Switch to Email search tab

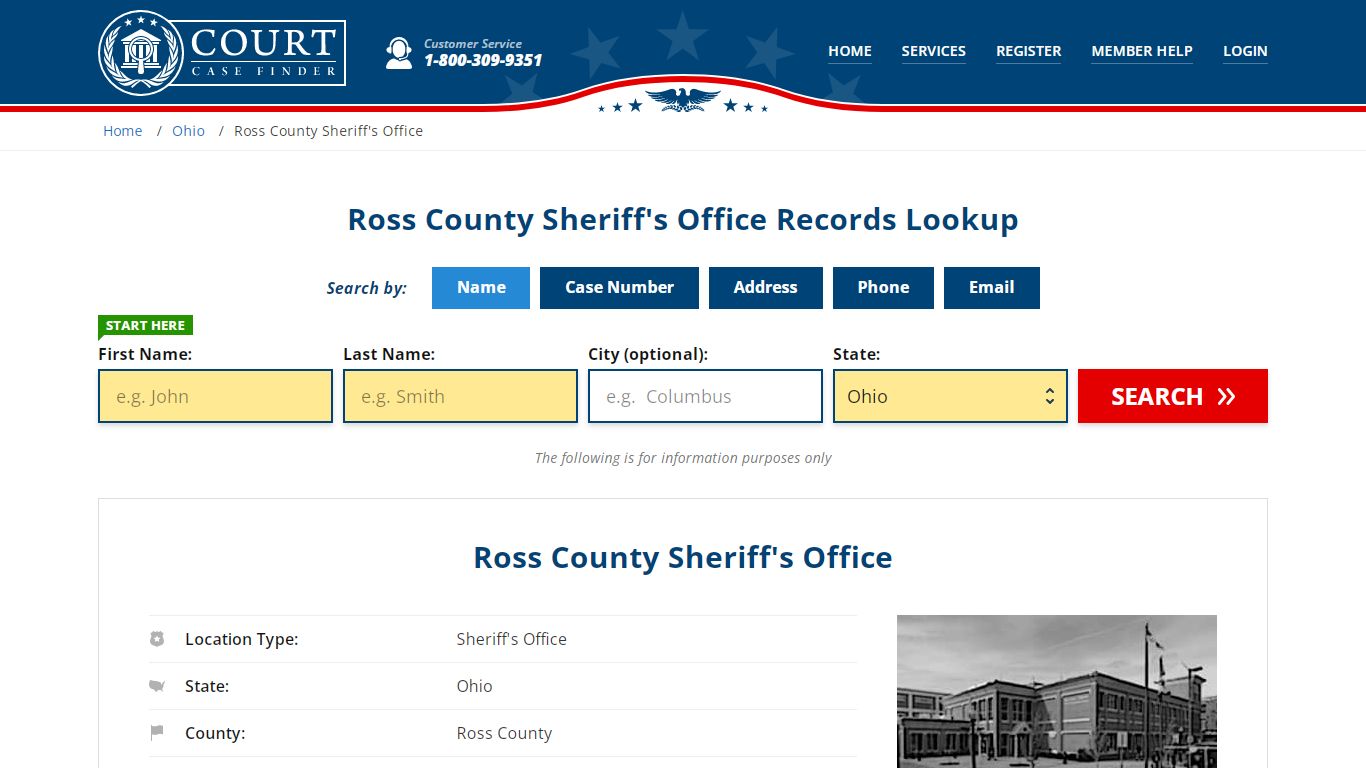pyautogui.click(x=991, y=287)
